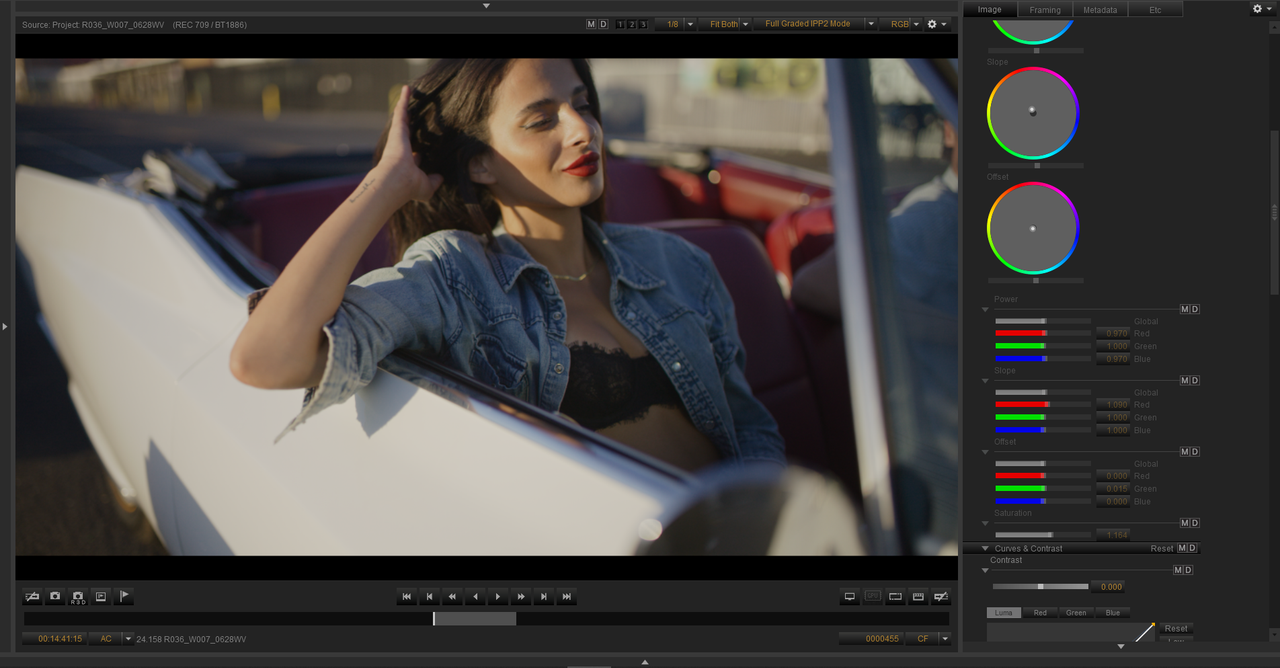
Task: Toggle the D button for Slope
Action: point(1195,380)
